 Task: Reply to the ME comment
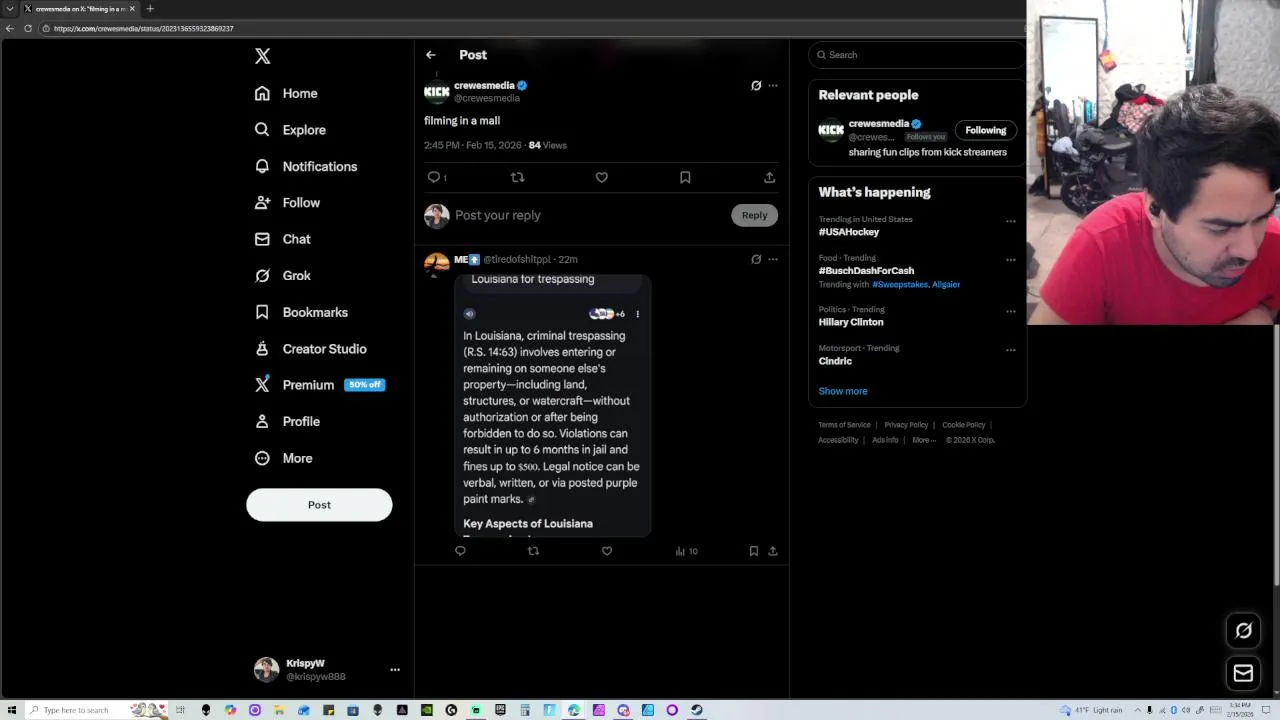(x=460, y=551)
